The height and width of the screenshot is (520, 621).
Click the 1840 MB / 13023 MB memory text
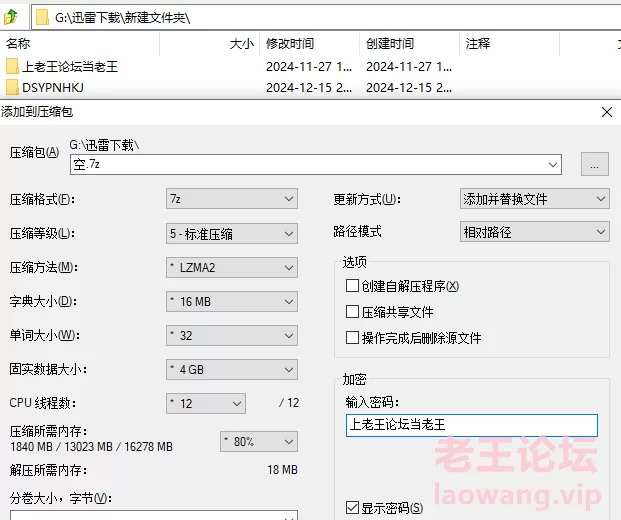coord(91,447)
